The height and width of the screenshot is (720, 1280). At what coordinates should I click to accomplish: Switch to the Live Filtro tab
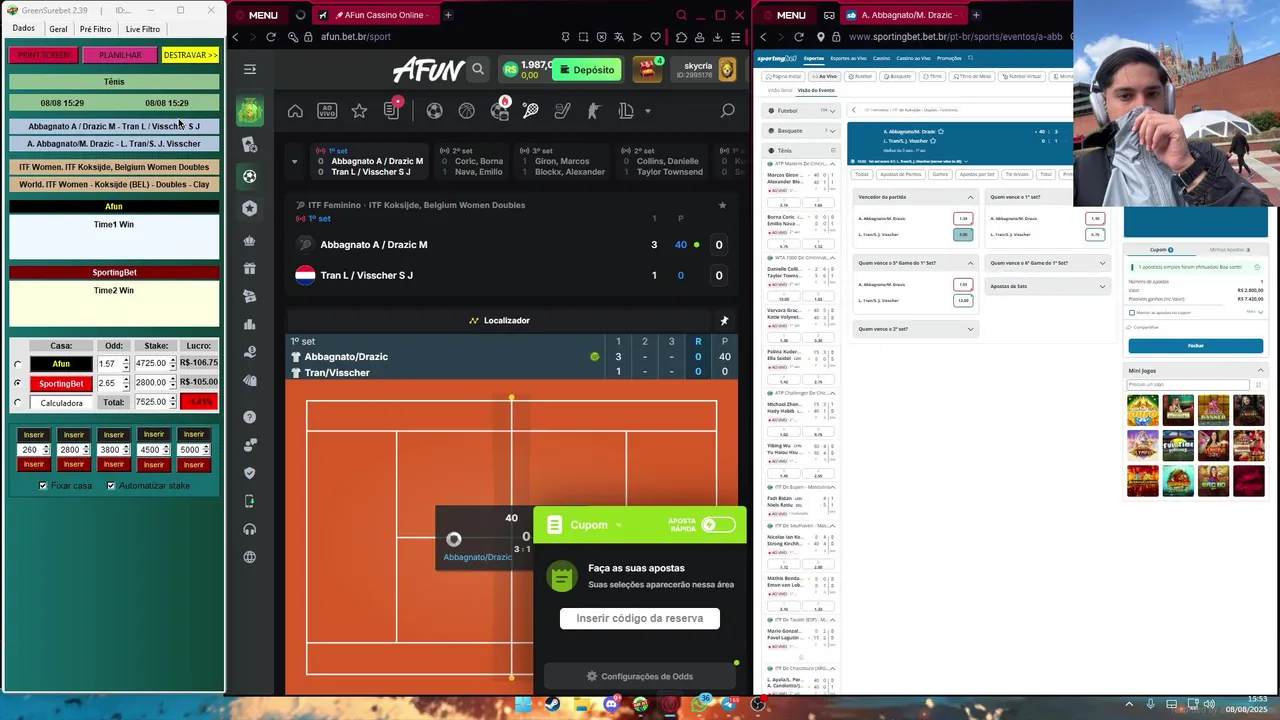pyautogui.click(x=142, y=29)
